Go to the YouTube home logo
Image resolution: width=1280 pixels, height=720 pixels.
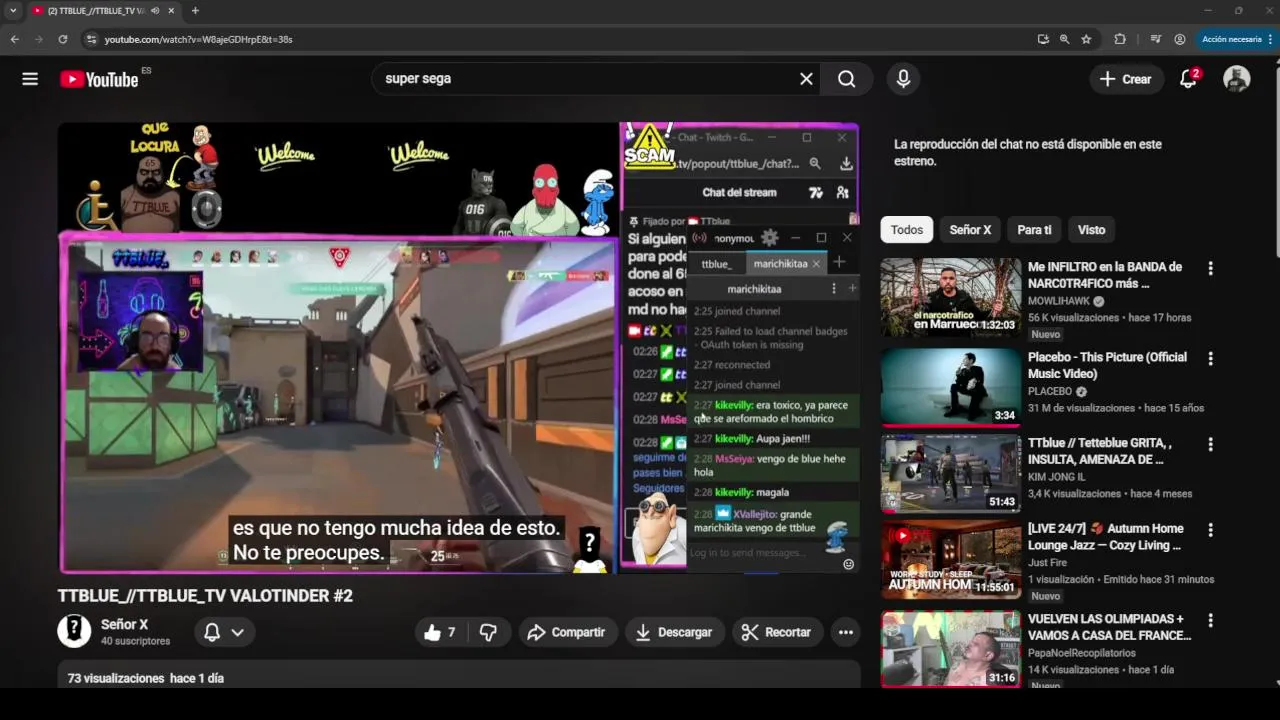point(99,79)
